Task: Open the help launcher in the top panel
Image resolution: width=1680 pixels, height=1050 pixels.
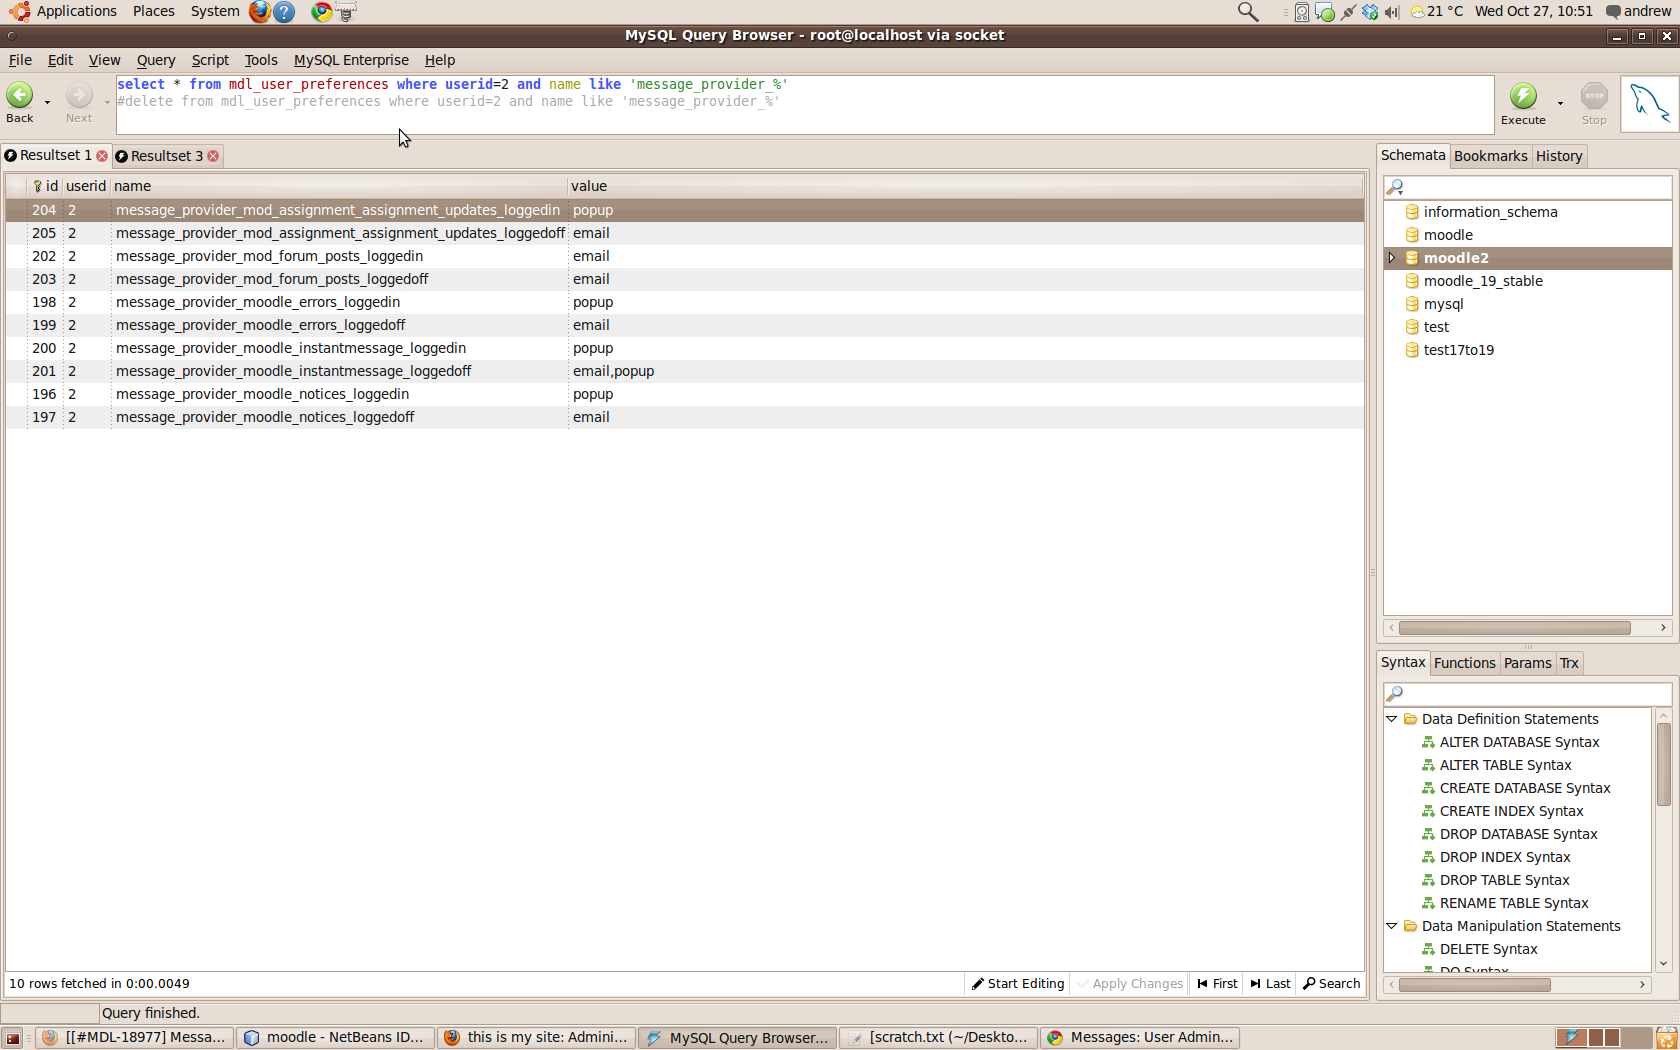Action: [285, 12]
